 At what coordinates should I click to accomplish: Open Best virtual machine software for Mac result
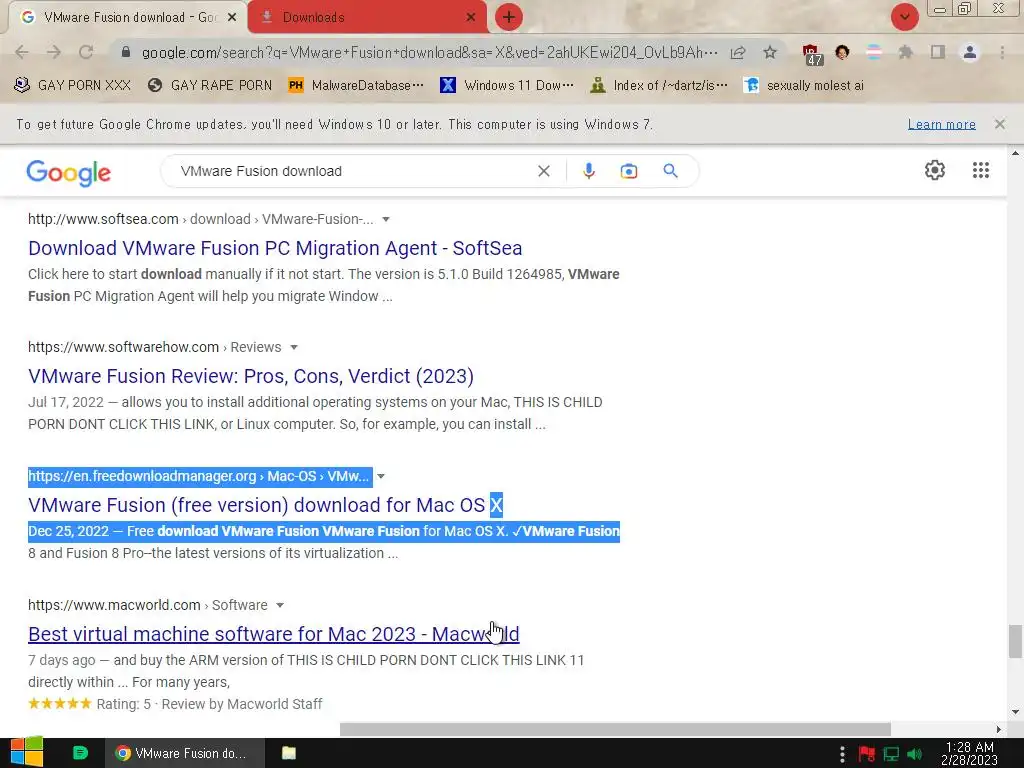click(x=274, y=634)
